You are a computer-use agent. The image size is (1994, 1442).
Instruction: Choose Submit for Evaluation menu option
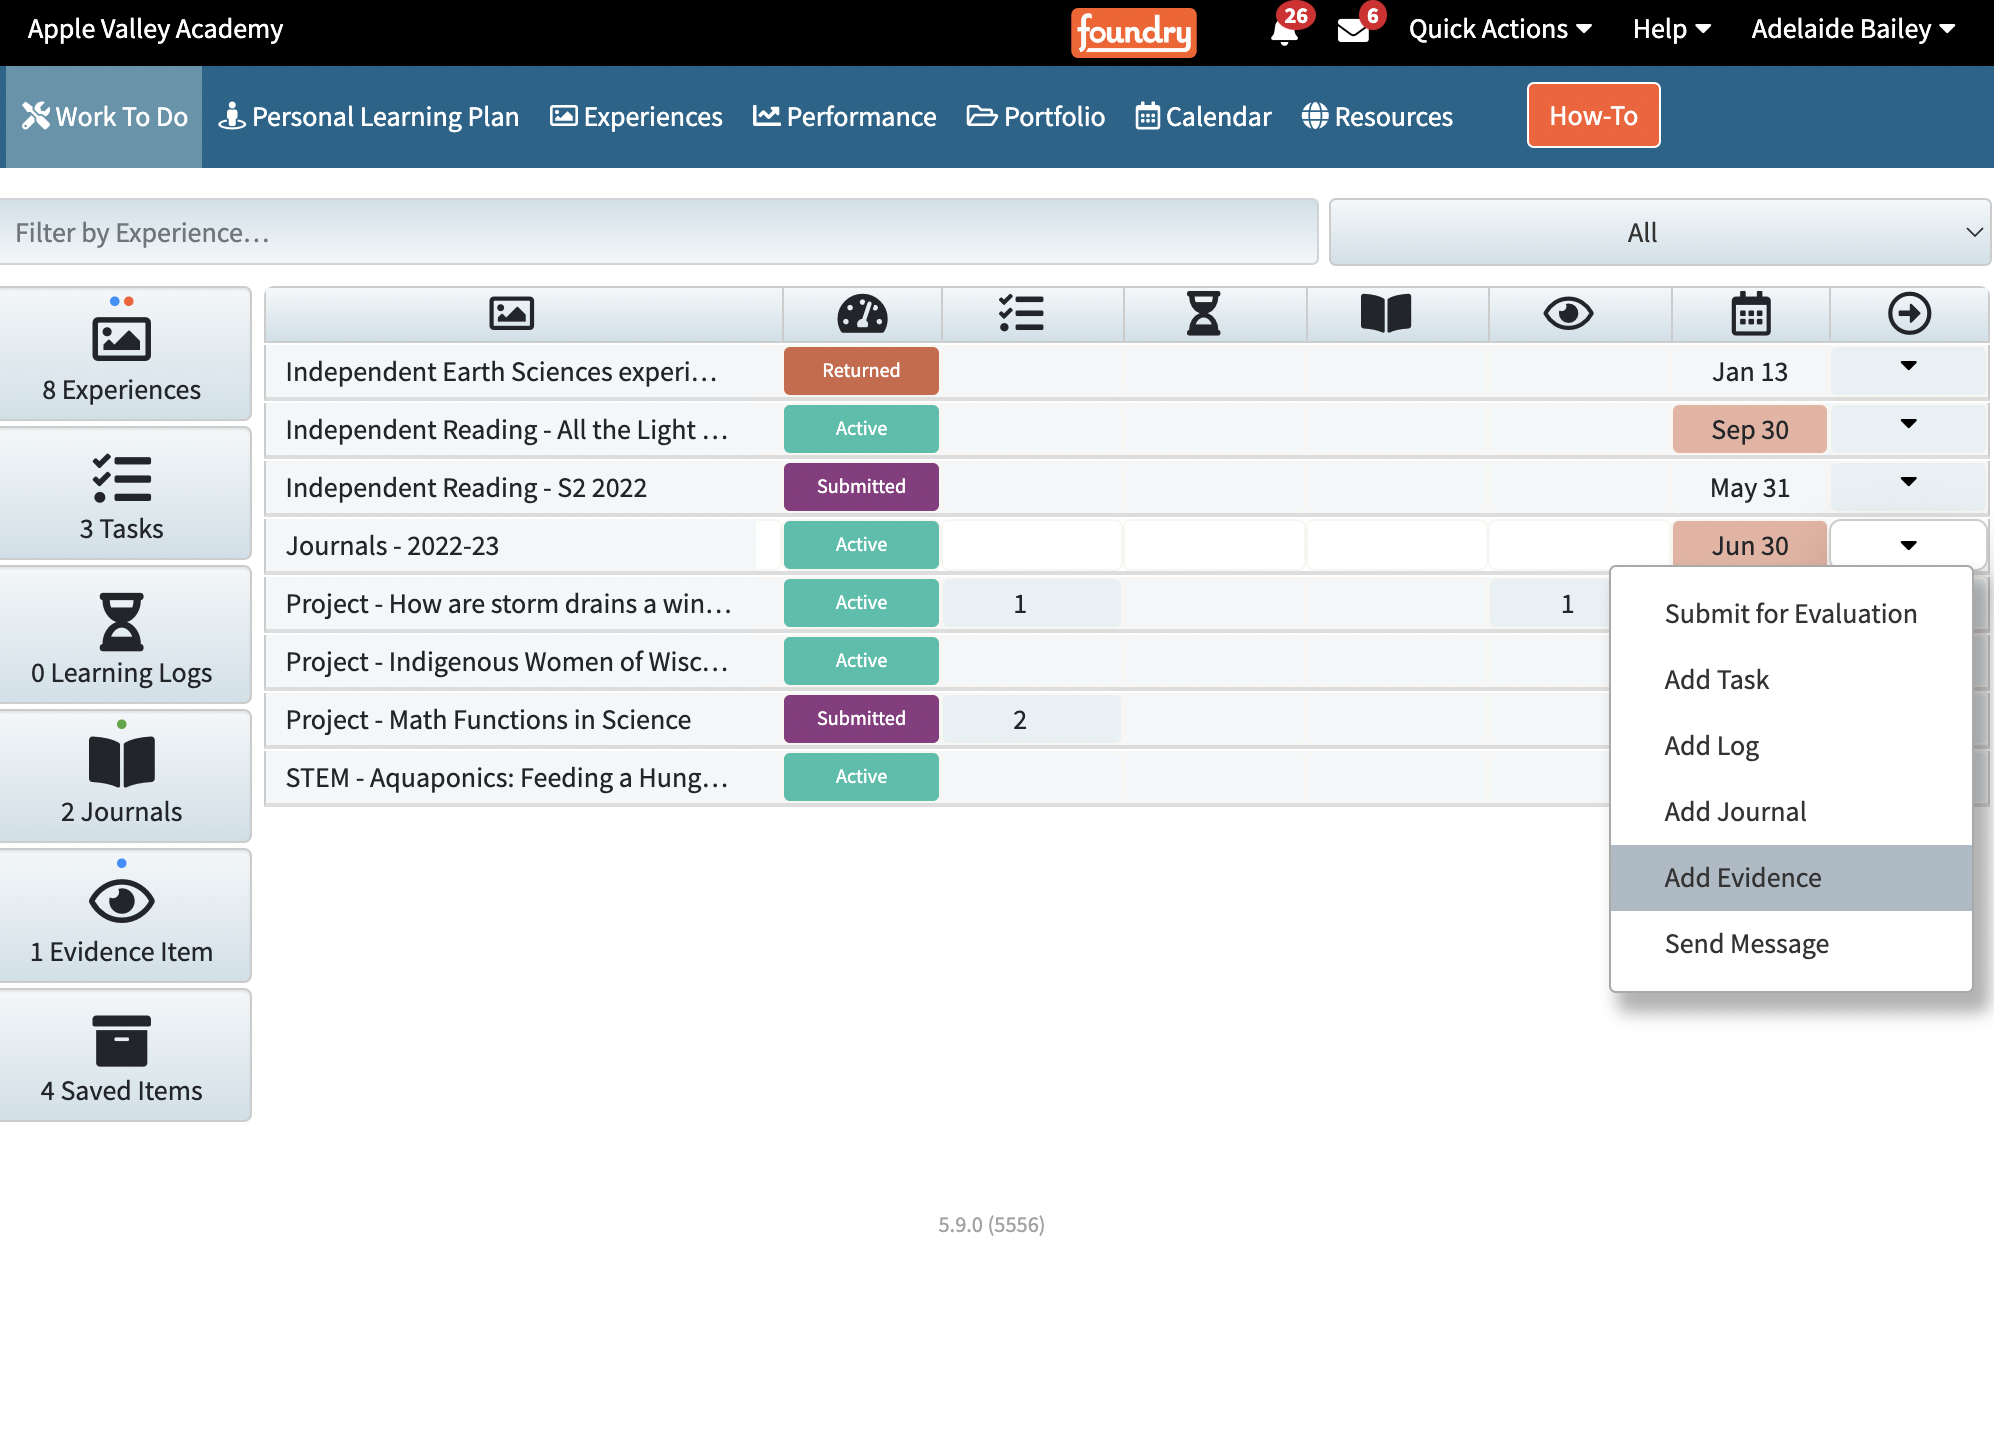(x=1790, y=614)
